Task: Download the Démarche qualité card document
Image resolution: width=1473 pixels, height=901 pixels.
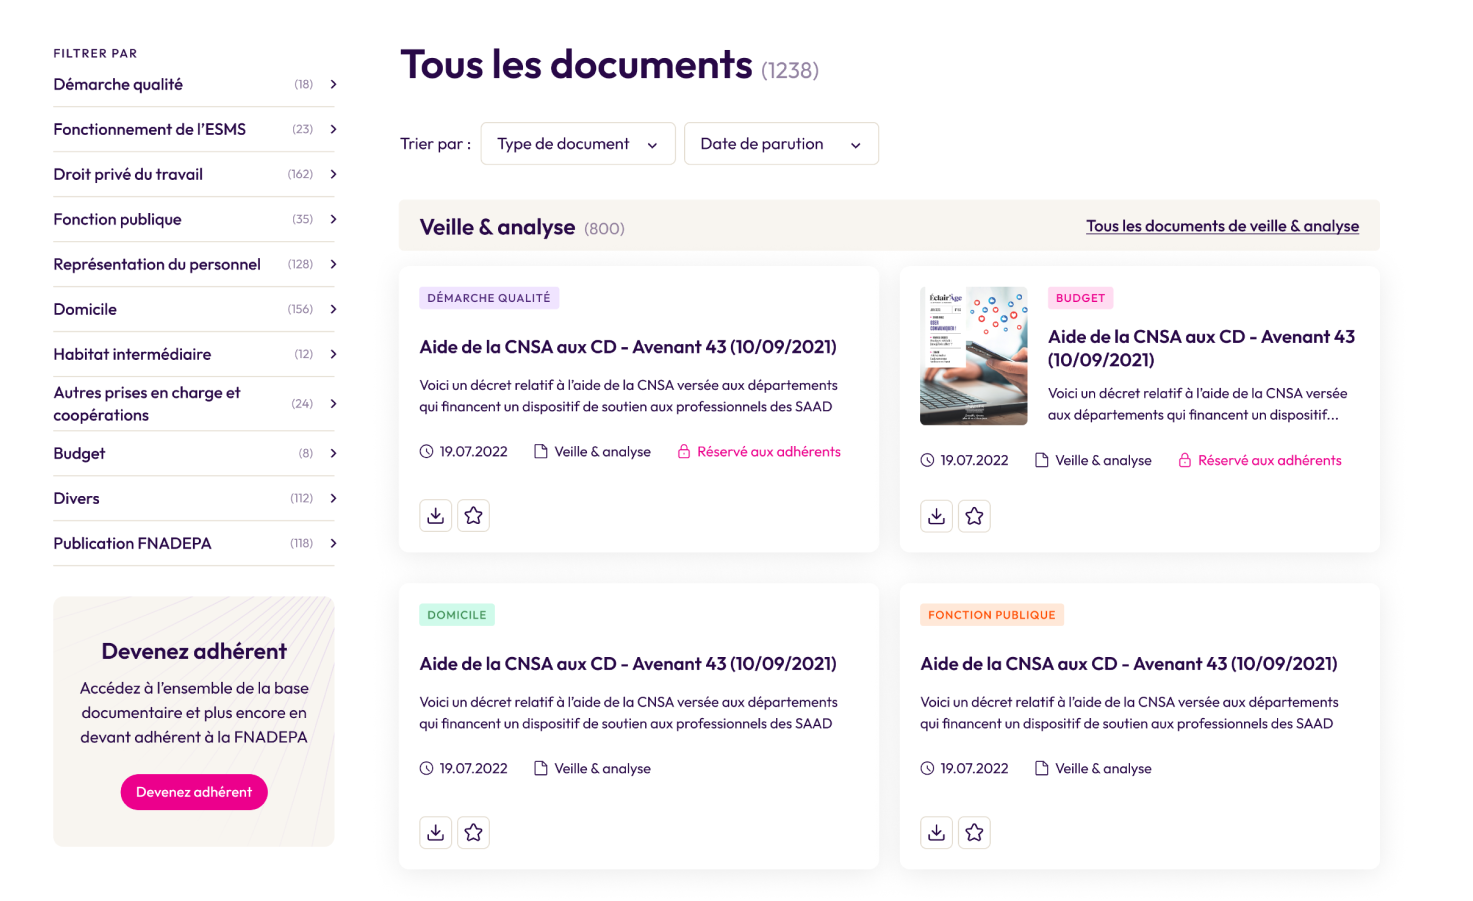Action: click(435, 515)
